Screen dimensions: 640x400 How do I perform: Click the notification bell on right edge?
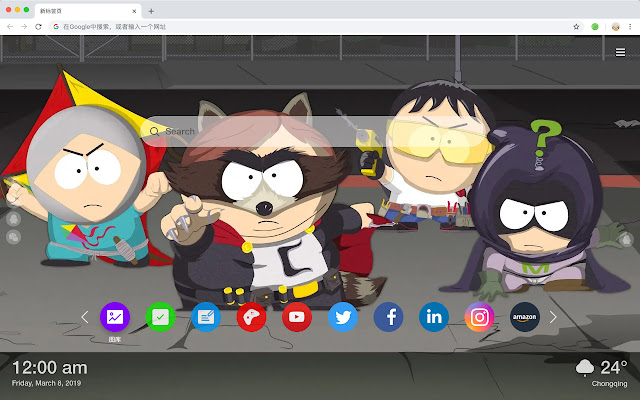626,240
